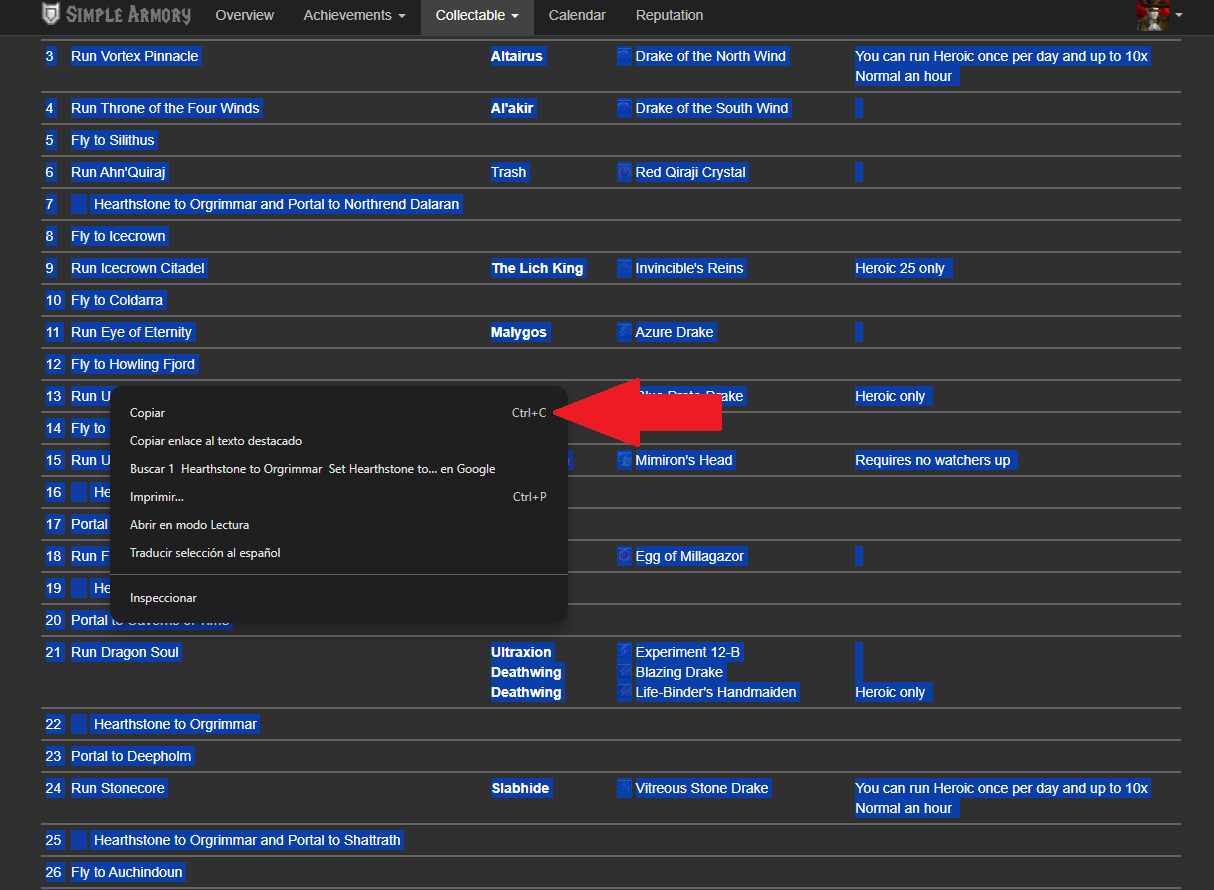Click hearthstone icon in step 22 row

tap(80, 724)
